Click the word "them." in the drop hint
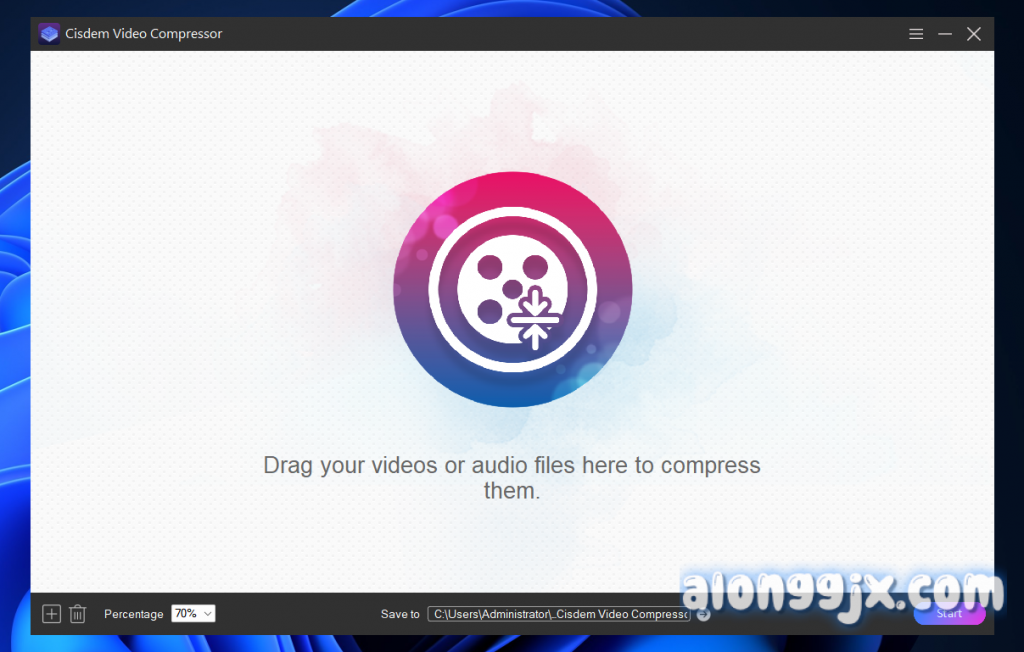This screenshot has width=1024, height=652. 512,491
